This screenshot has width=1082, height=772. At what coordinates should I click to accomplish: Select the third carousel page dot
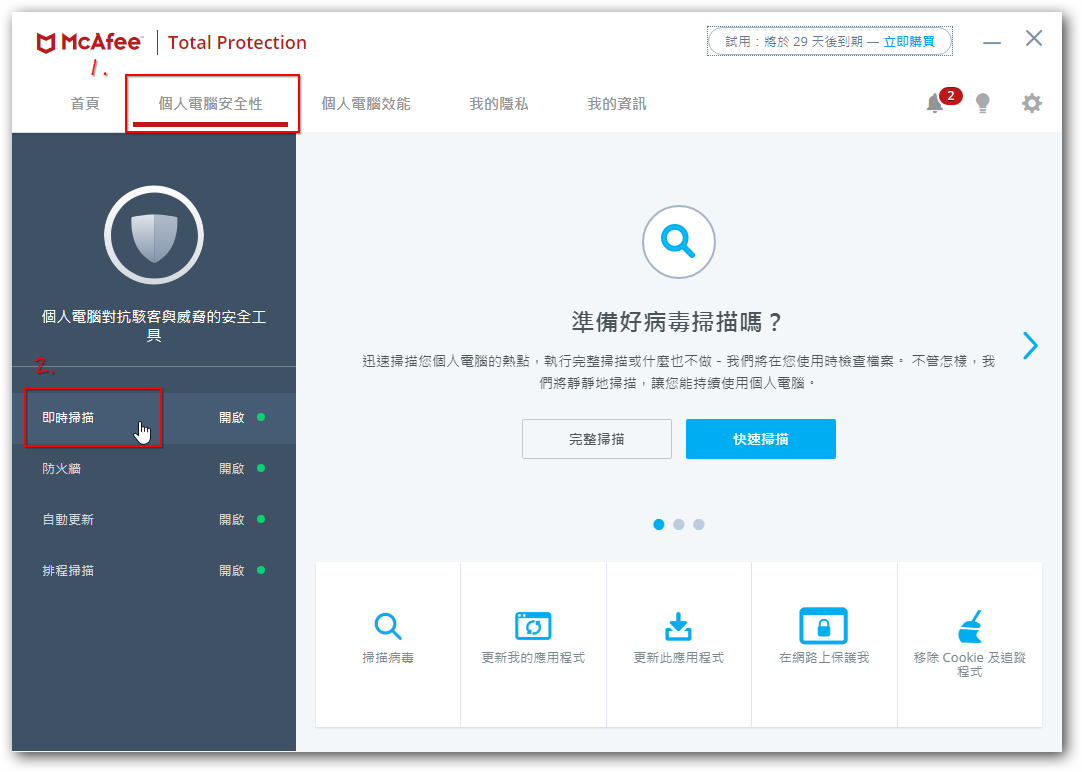click(699, 524)
